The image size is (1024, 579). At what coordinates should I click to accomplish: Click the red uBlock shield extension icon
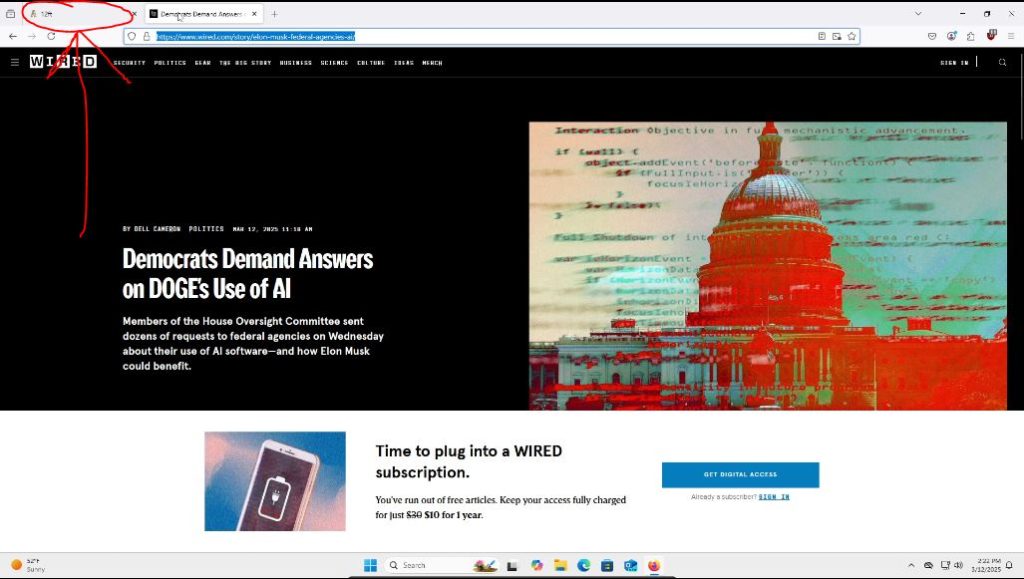point(991,35)
